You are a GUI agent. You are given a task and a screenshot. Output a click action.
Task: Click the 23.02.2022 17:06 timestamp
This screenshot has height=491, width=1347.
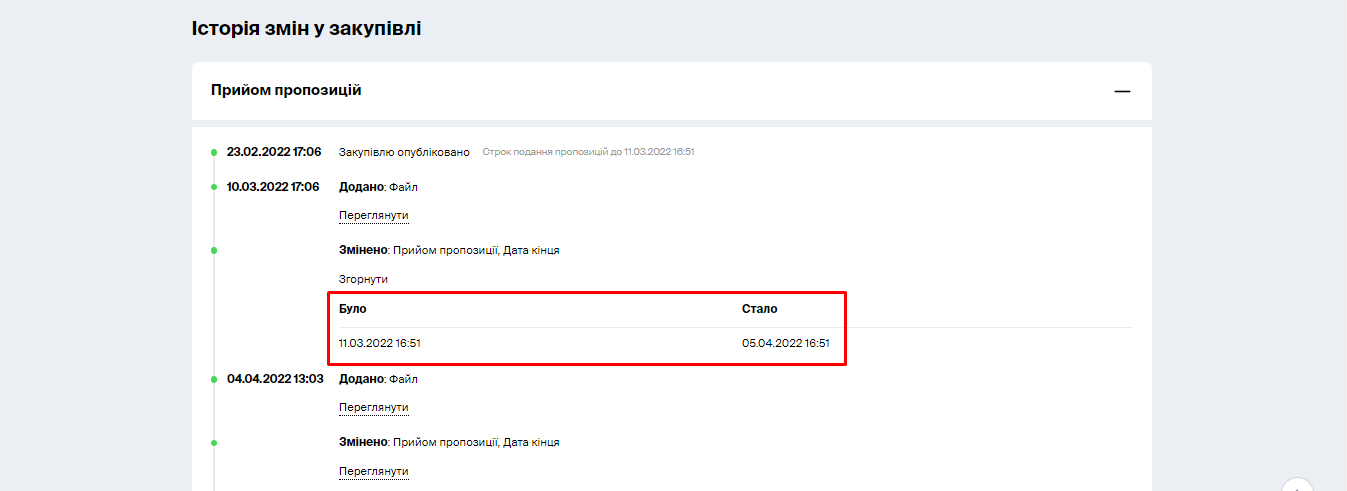(273, 152)
